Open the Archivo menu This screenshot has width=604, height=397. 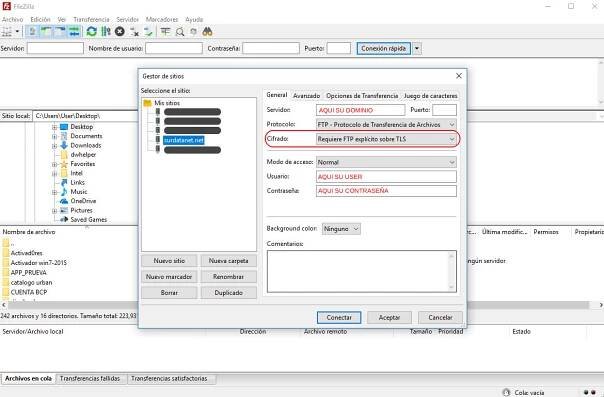[x=12, y=19]
